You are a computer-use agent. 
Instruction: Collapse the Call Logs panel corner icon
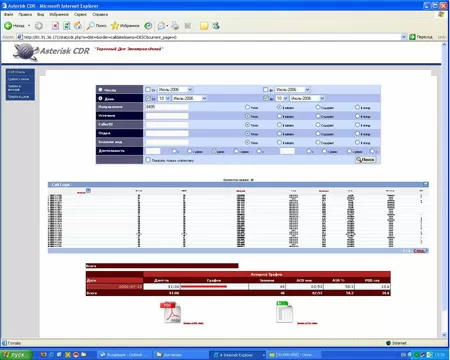point(425,184)
